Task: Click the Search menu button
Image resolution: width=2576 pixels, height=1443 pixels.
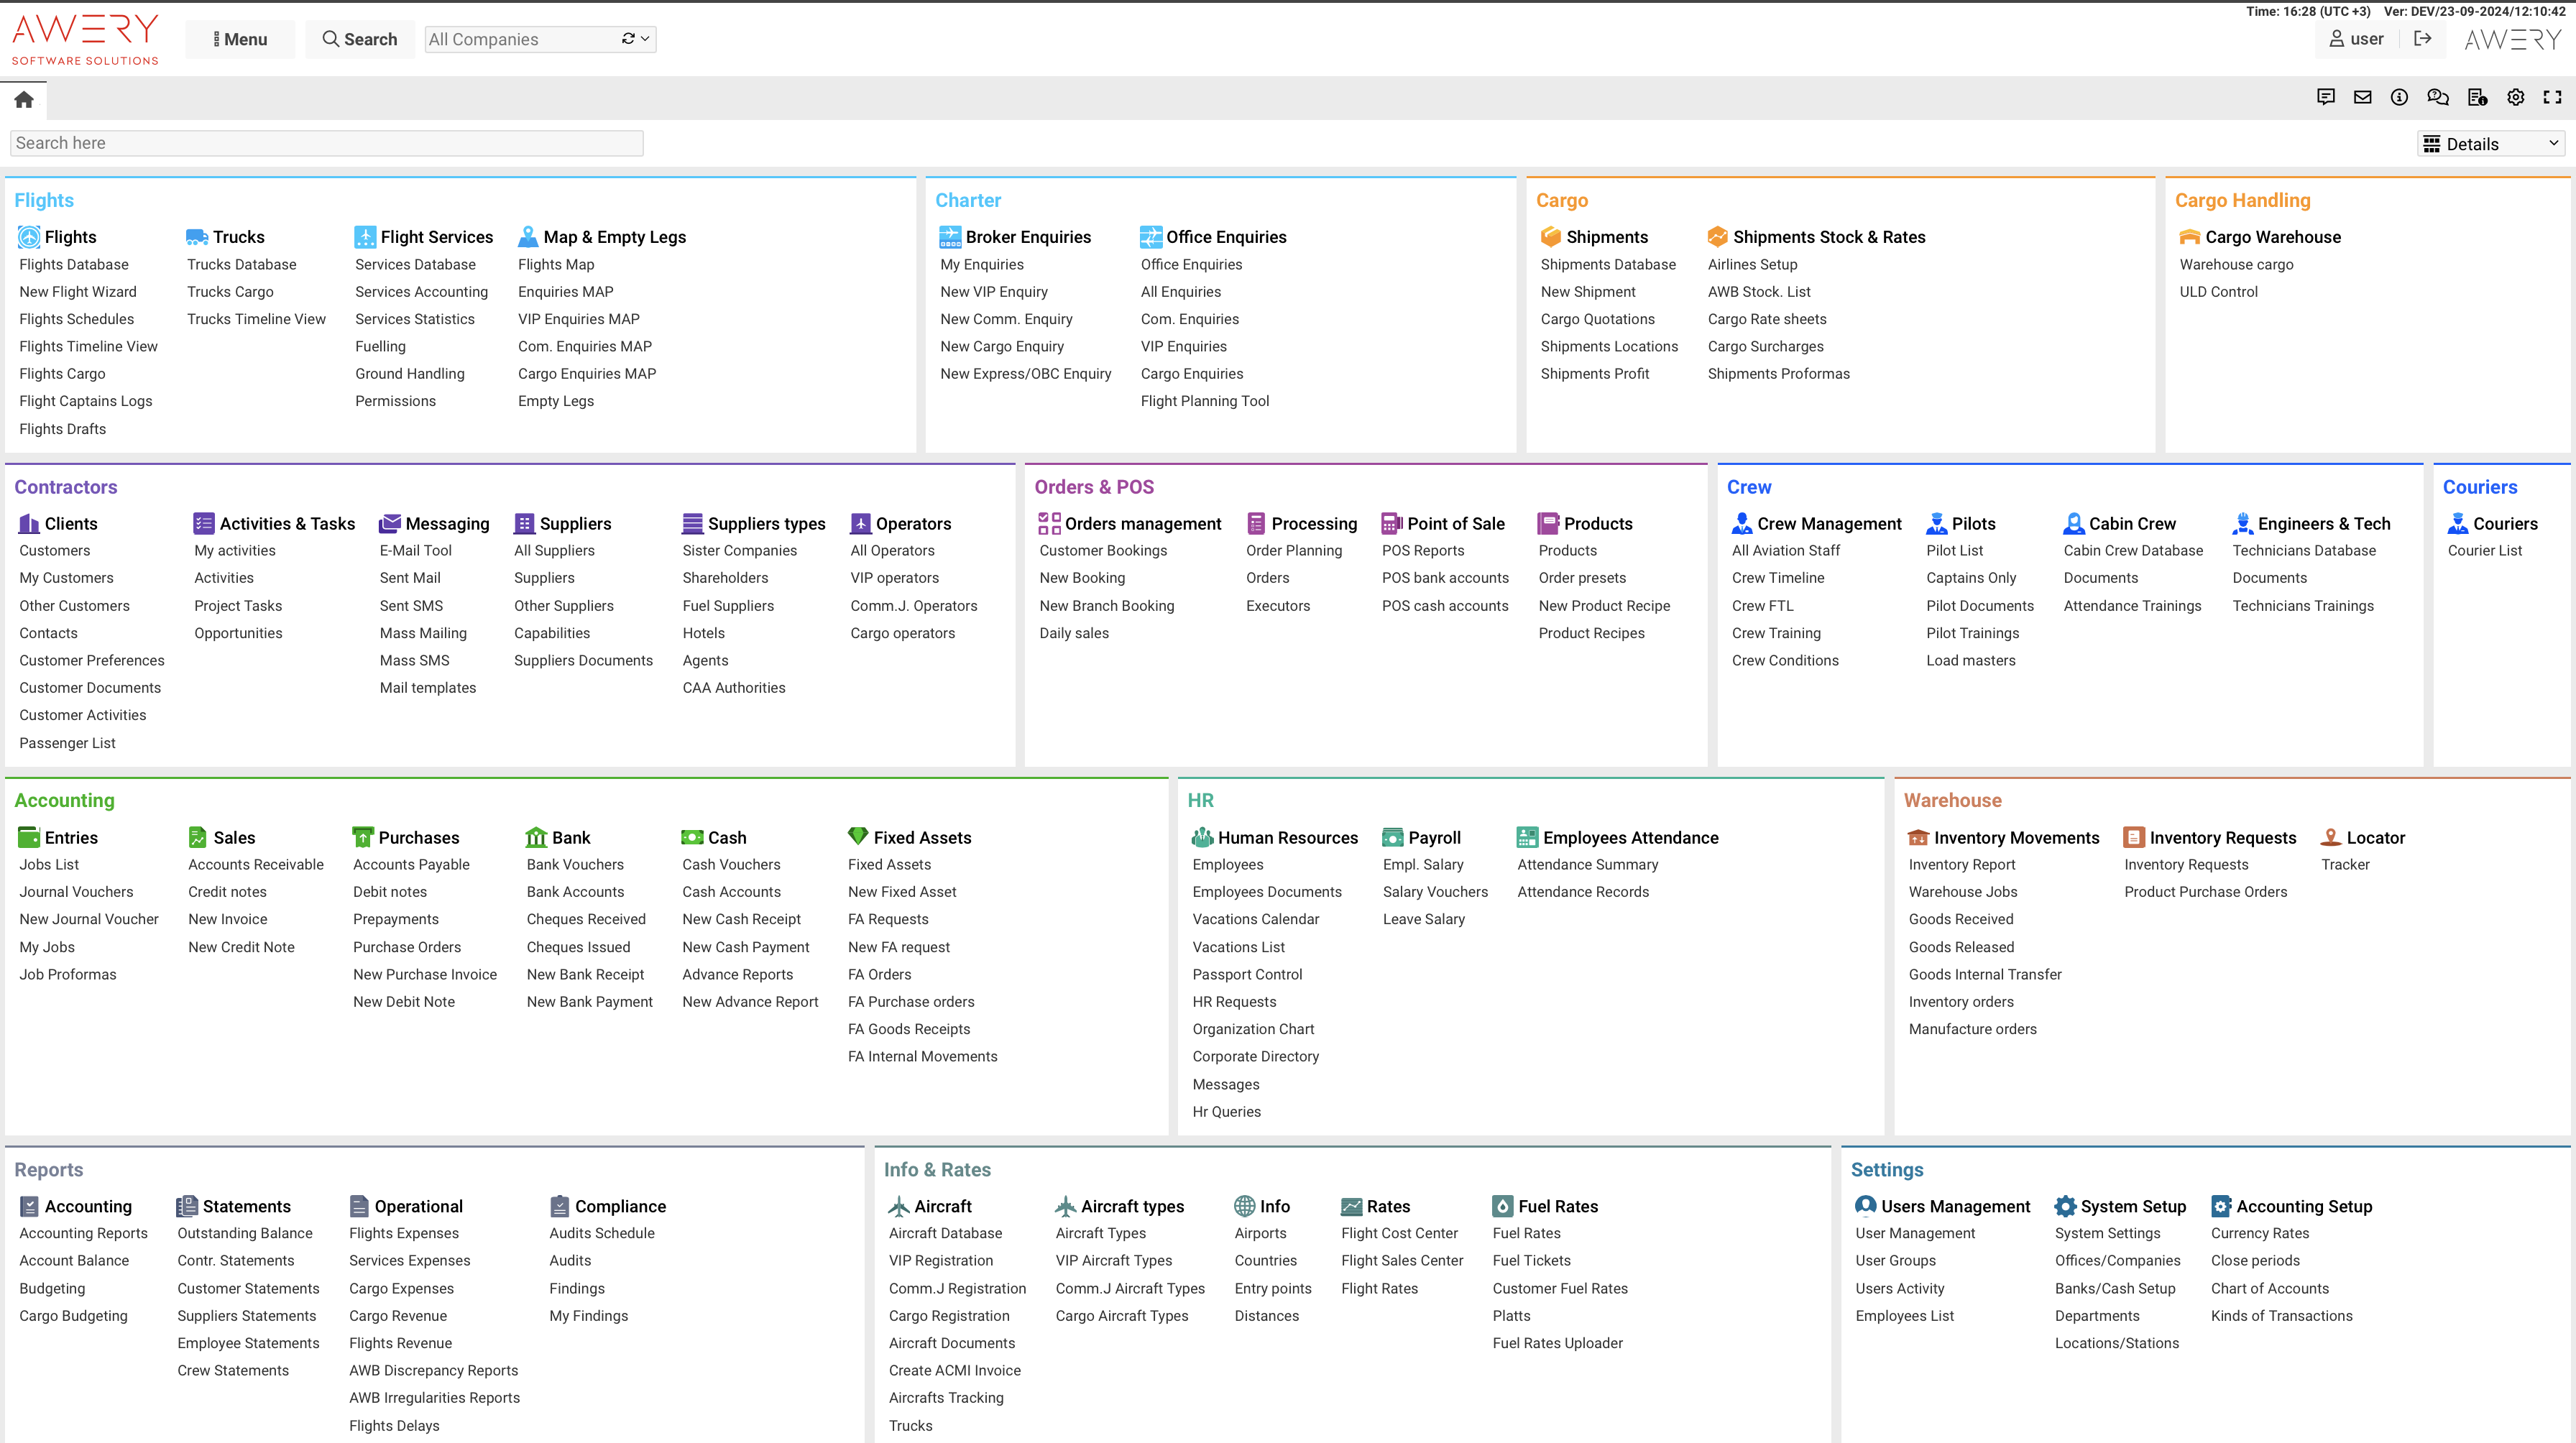Action: tap(359, 39)
